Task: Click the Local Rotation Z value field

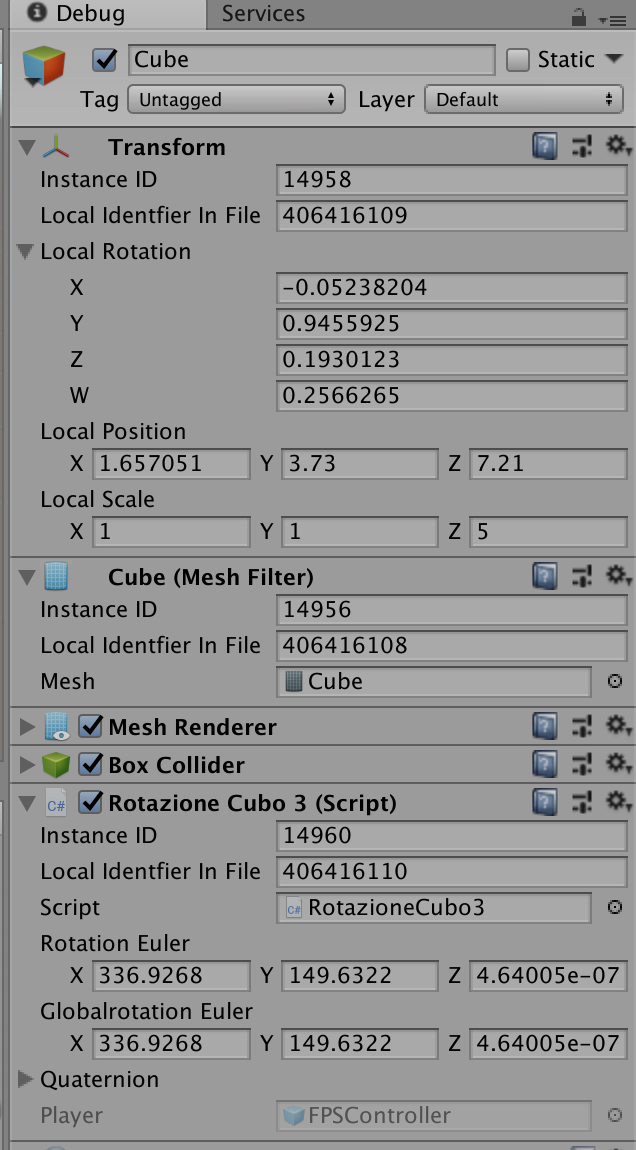Action: point(452,359)
